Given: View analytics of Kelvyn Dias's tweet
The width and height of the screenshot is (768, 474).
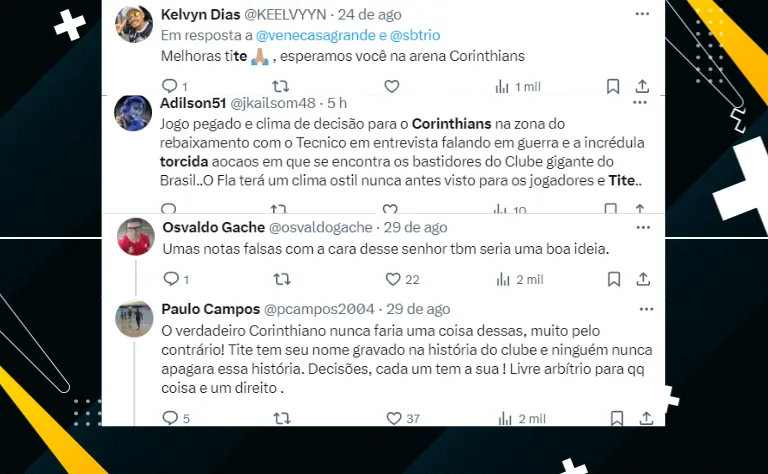Looking at the screenshot, I should point(500,87).
